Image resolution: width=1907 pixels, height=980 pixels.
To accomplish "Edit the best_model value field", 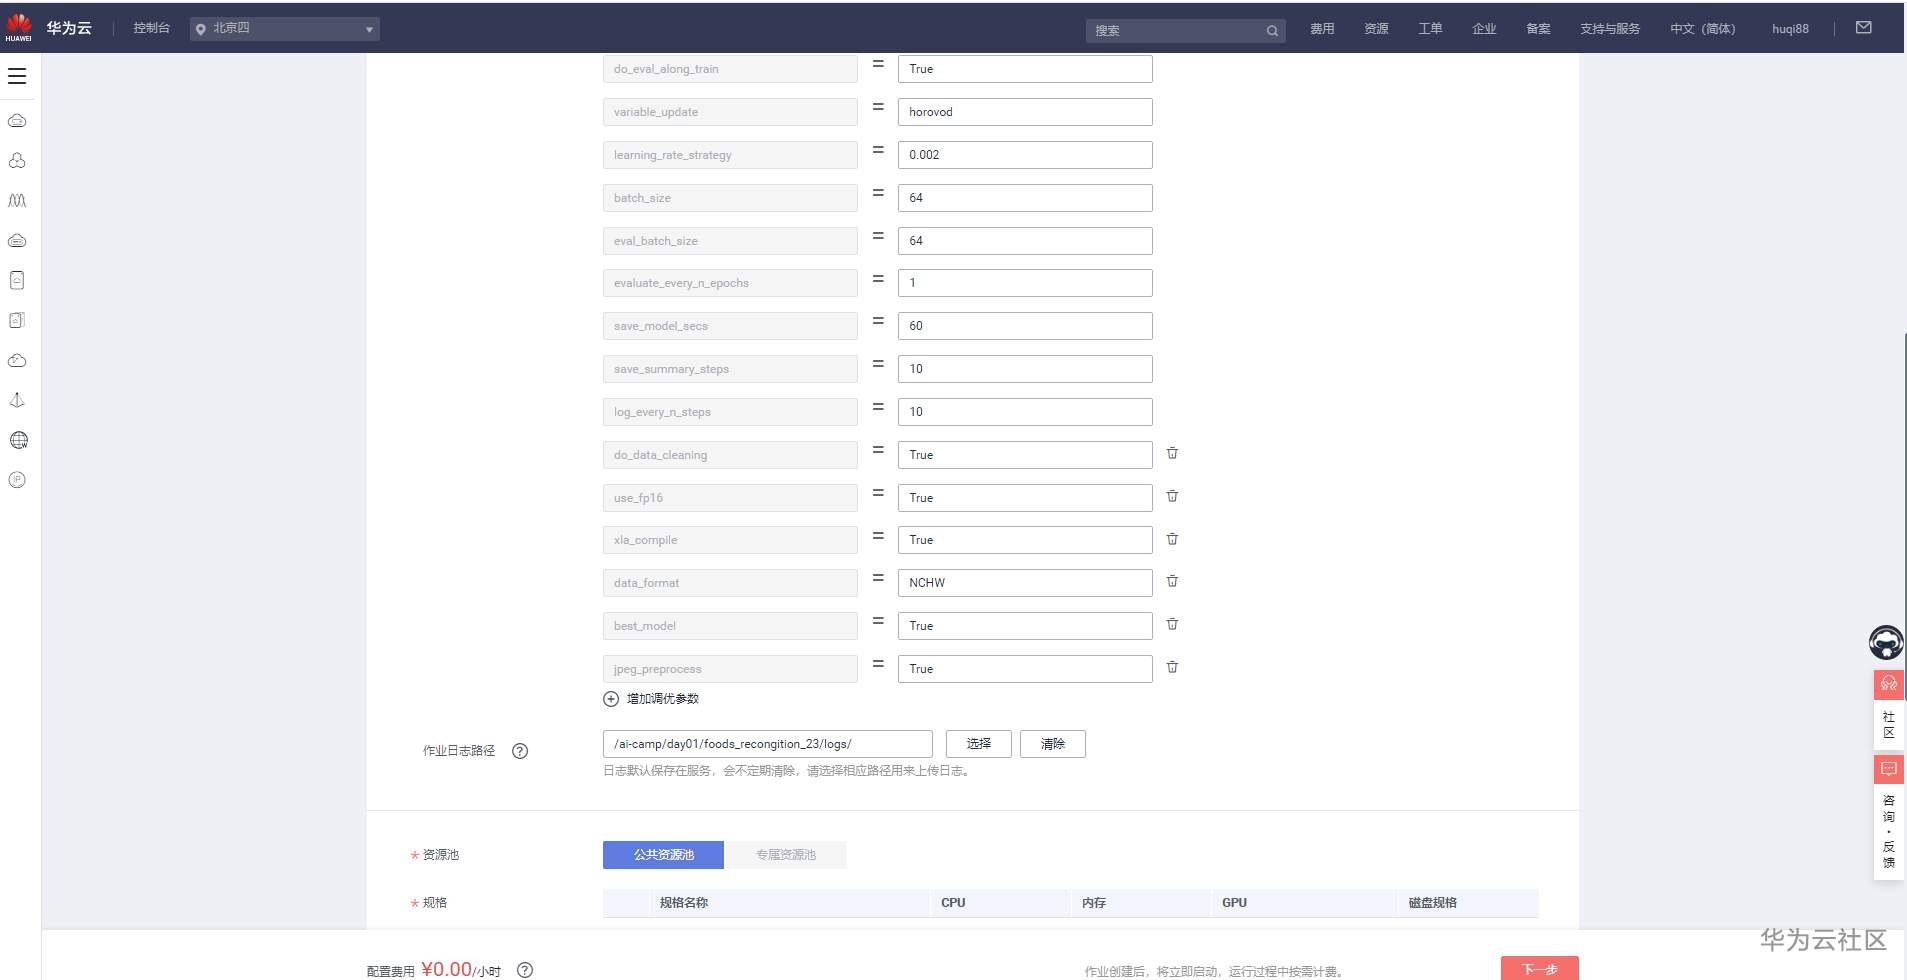I will click(1025, 626).
